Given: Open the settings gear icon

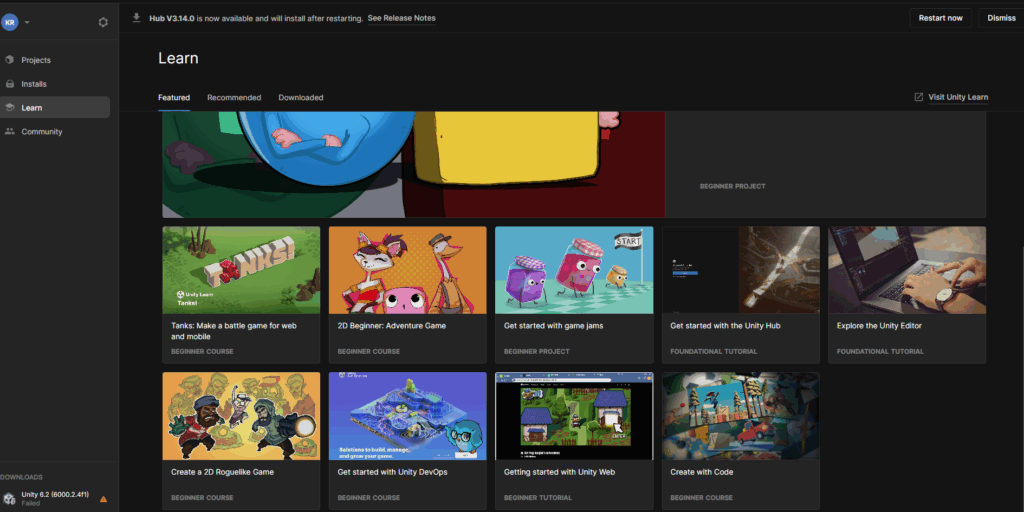Looking at the screenshot, I should (103, 22).
